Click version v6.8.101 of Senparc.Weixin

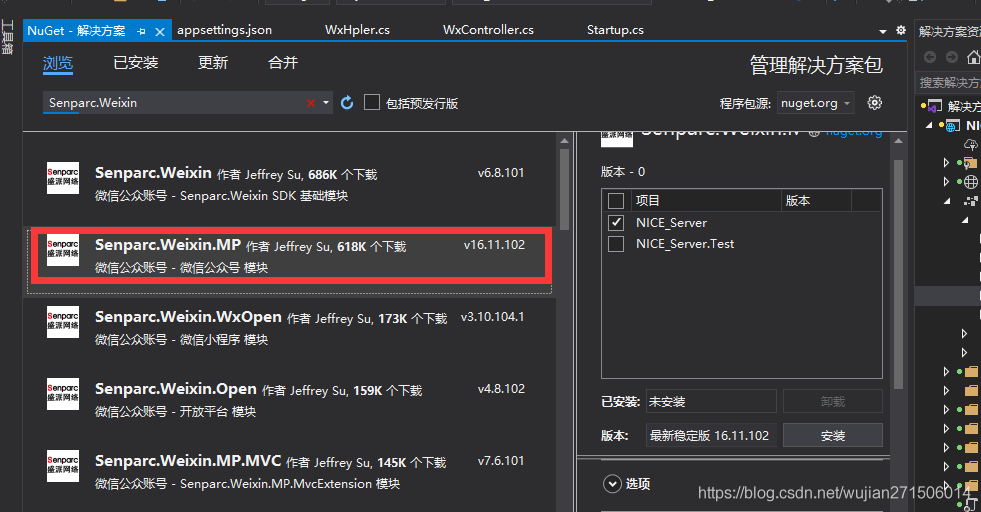(501, 173)
